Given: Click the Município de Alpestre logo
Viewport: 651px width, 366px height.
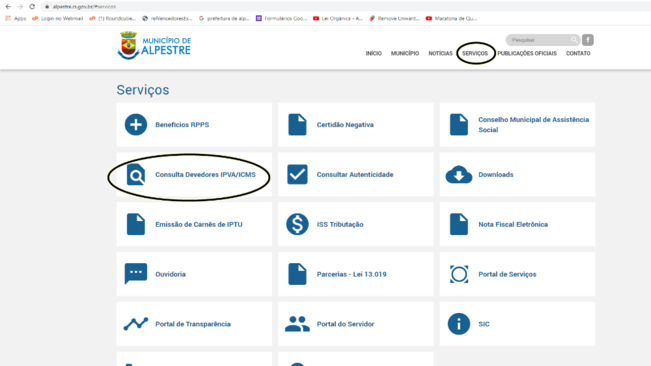Looking at the screenshot, I should pos(154,46).
